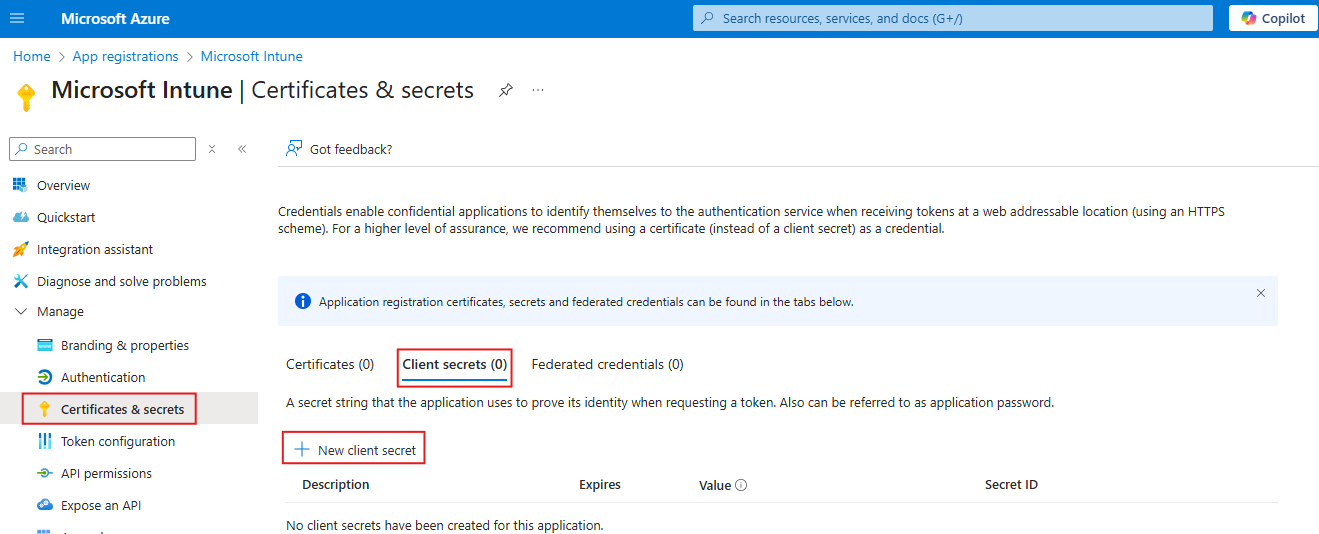The height and width of the screenshot is (534, 1319).
Task: Select Certificates & secrets in sidebar
Action: pyautogui.click(x=122, y=409)
